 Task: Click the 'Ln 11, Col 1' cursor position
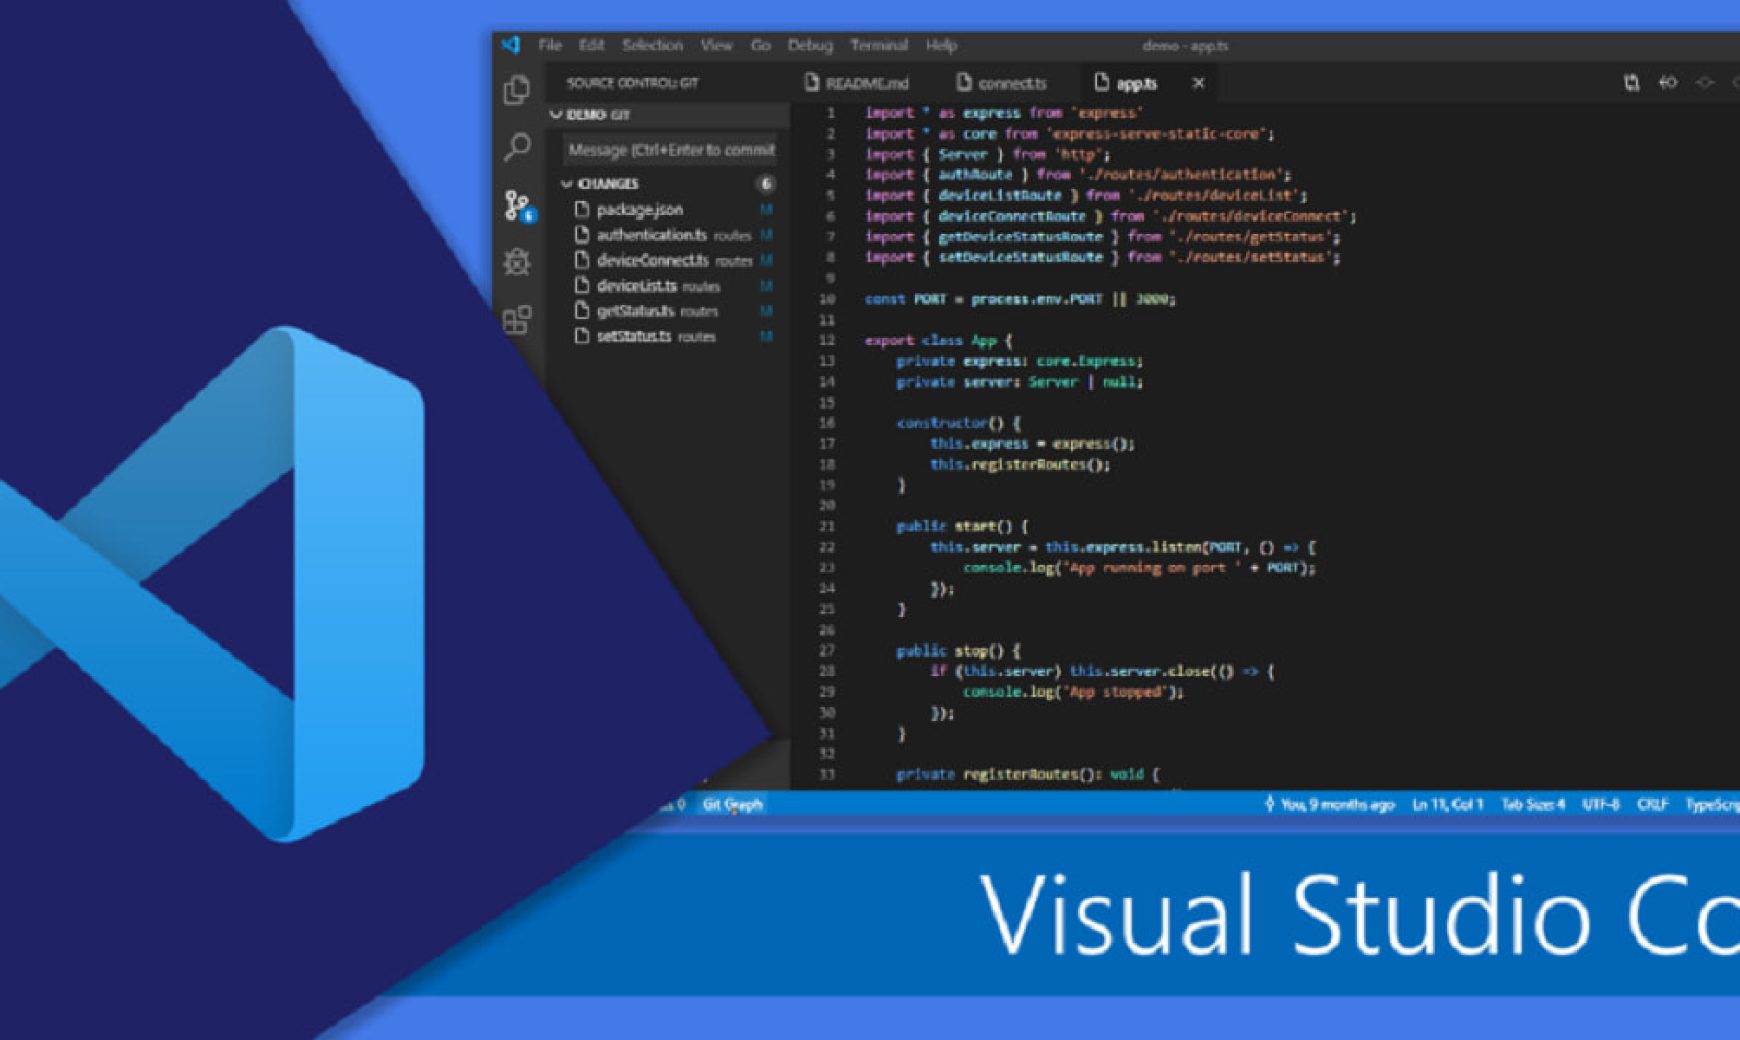click(1447, 804)
